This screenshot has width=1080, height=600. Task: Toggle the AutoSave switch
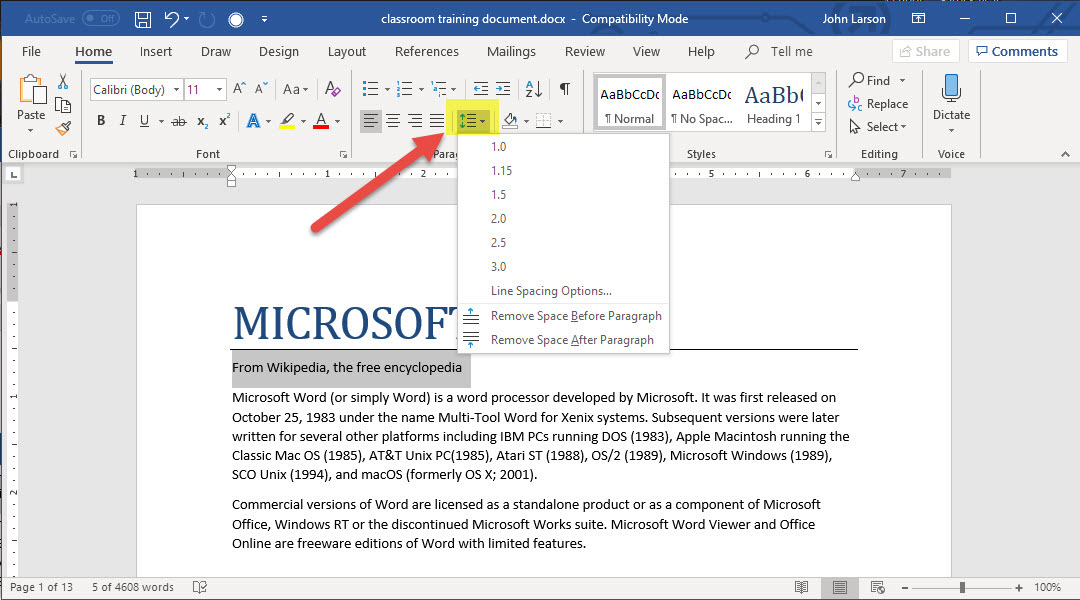(100, 19)
